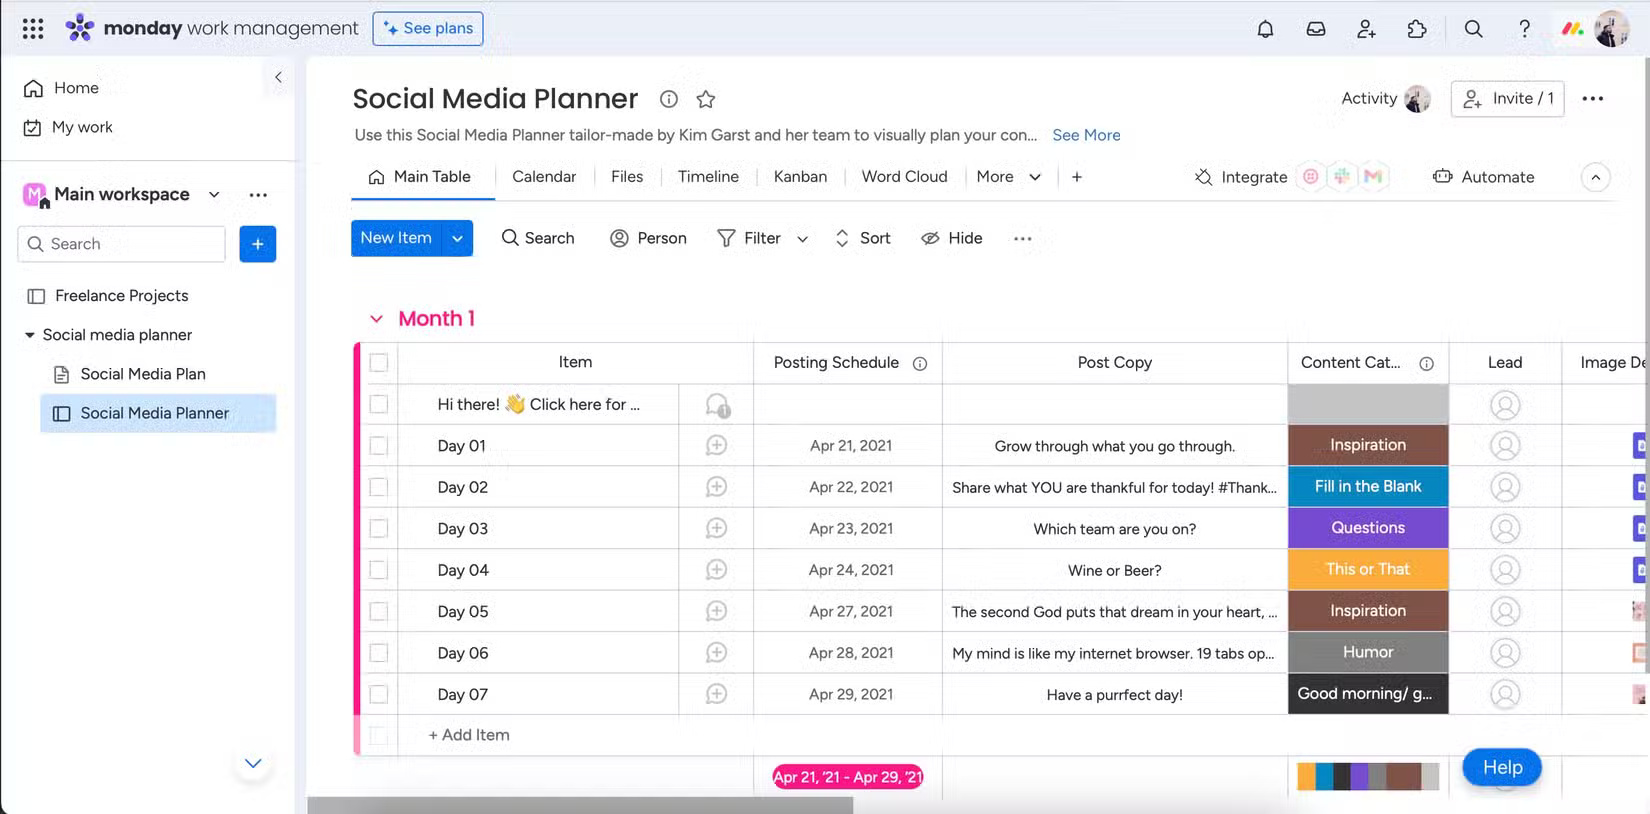Switch to the Kanban tab
Screen dimensions: 1650x814
click(800, 177)
